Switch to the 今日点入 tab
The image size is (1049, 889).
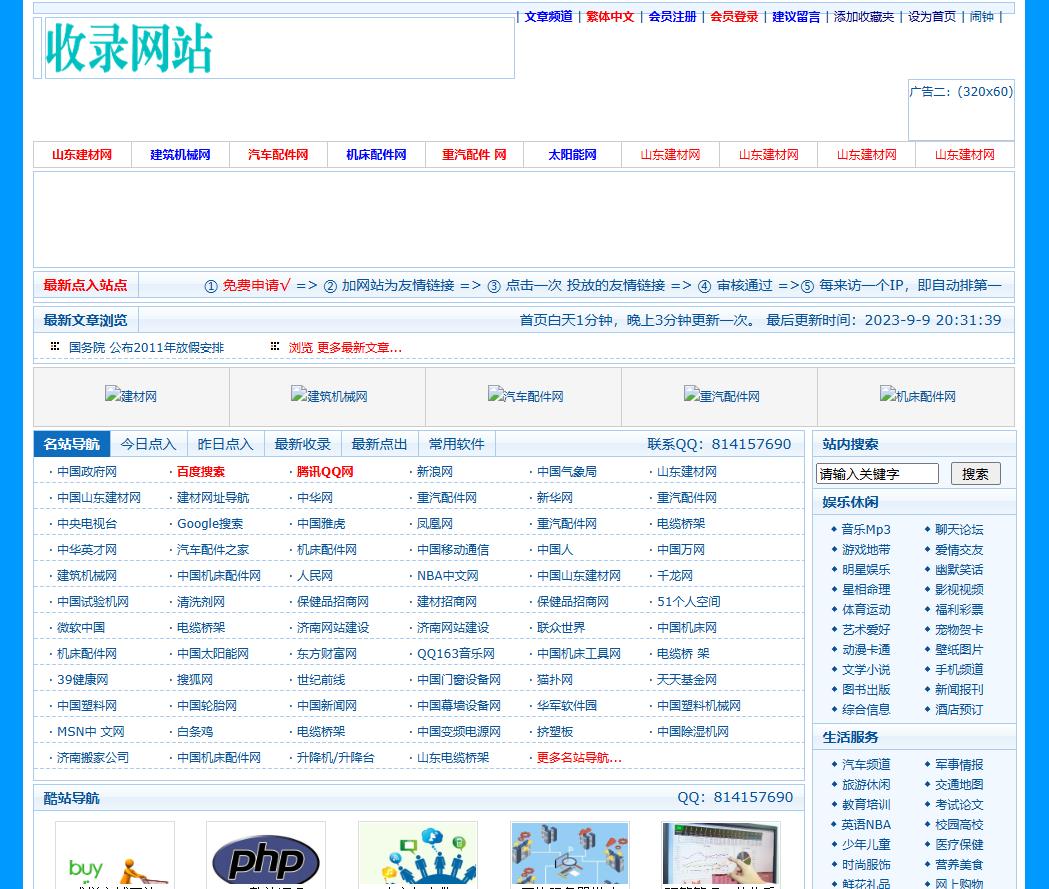(x=149, y=444)
